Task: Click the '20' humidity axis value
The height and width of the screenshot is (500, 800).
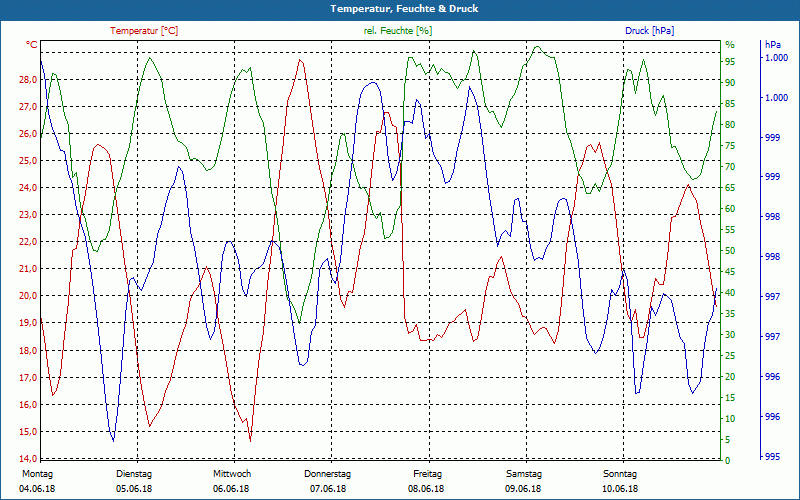Action: click(730, 377)
